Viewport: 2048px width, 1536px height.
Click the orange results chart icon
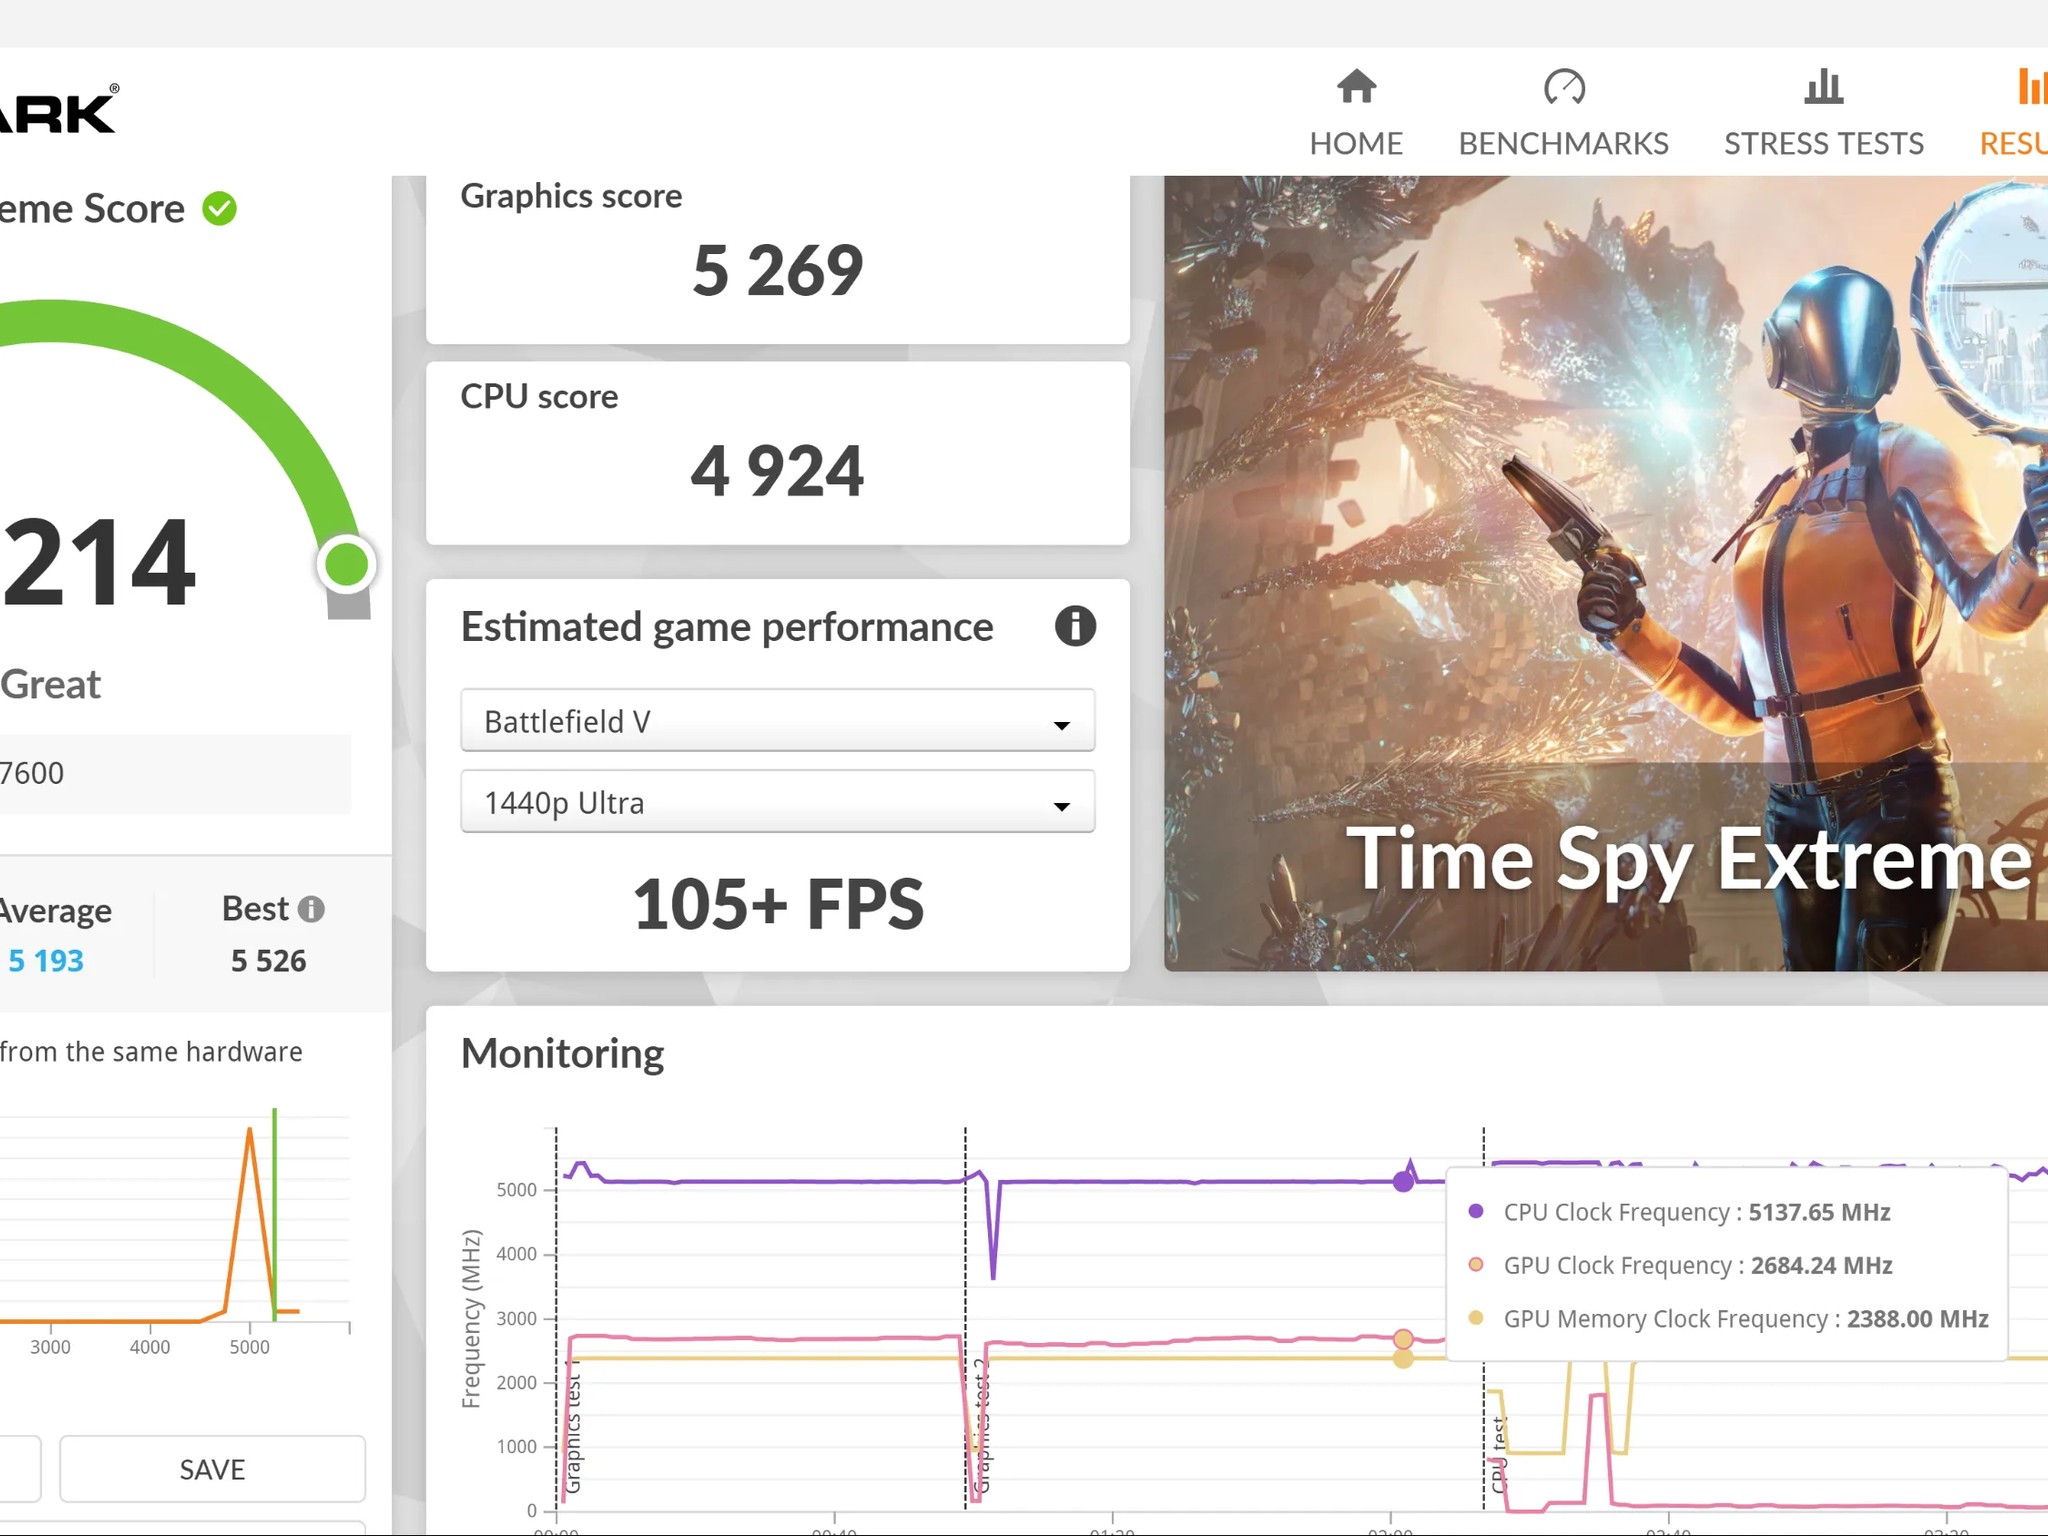pyautogui.click(x=2031, y=86)
